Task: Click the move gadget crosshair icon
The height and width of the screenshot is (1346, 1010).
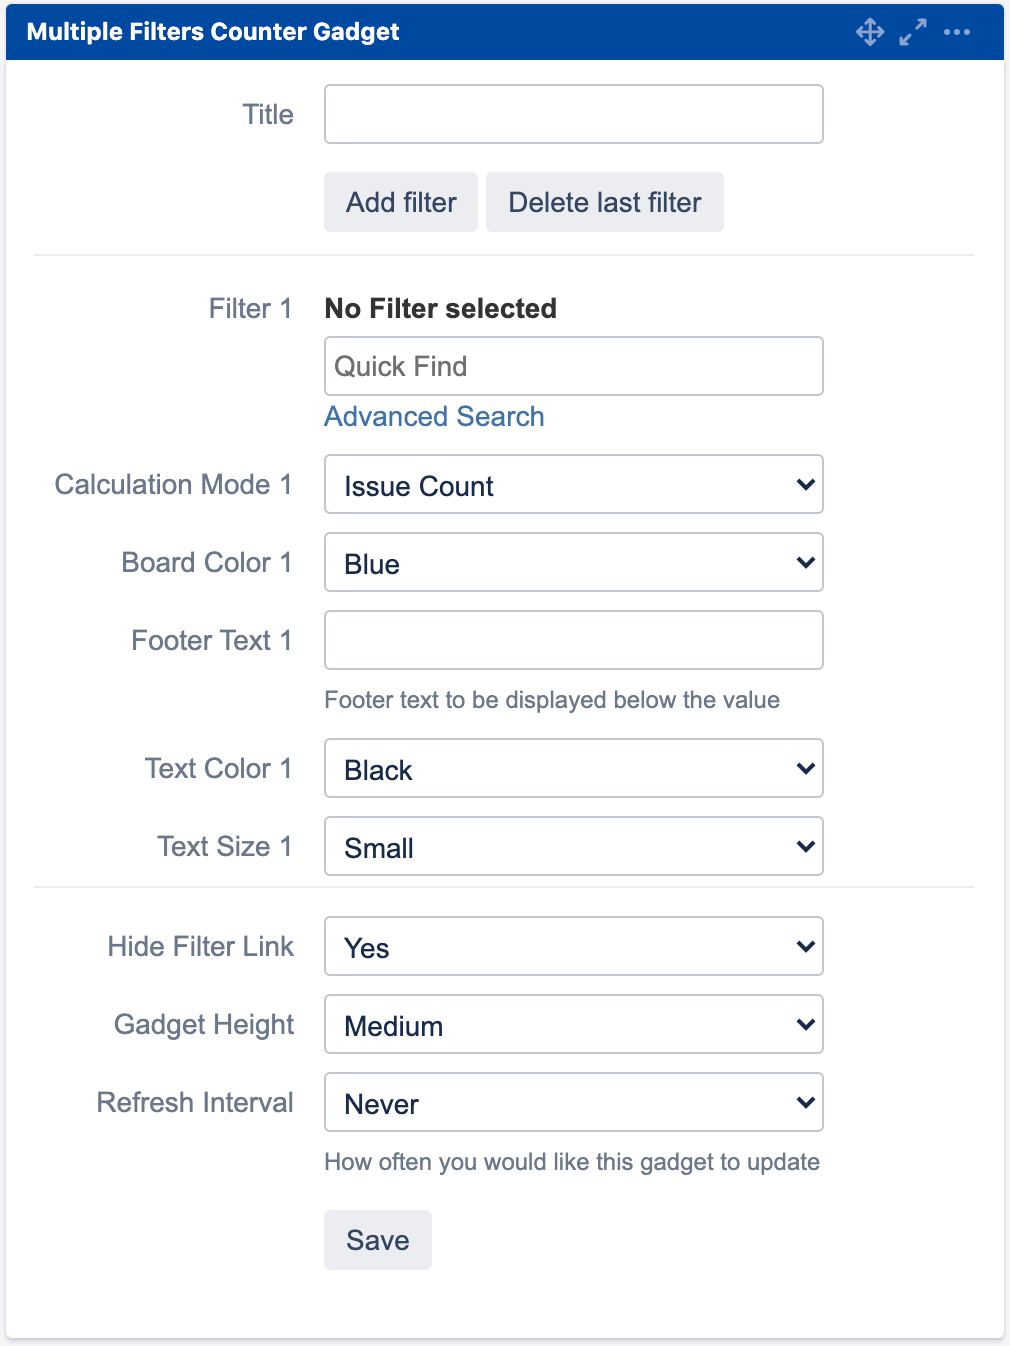Action: coord(870,32)
